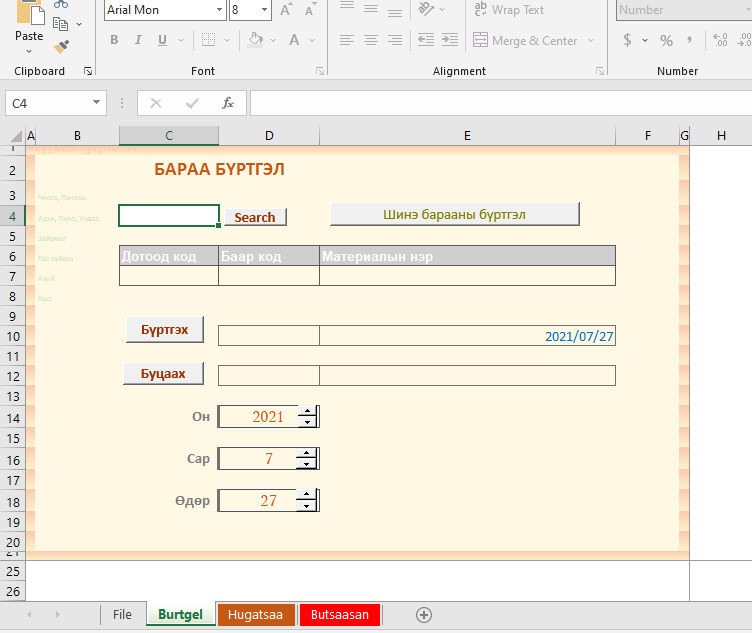This screenshot has height=633, width=752.
Task: Open Fill Color dropdown arrow
Action: click(x=273, y=40)
